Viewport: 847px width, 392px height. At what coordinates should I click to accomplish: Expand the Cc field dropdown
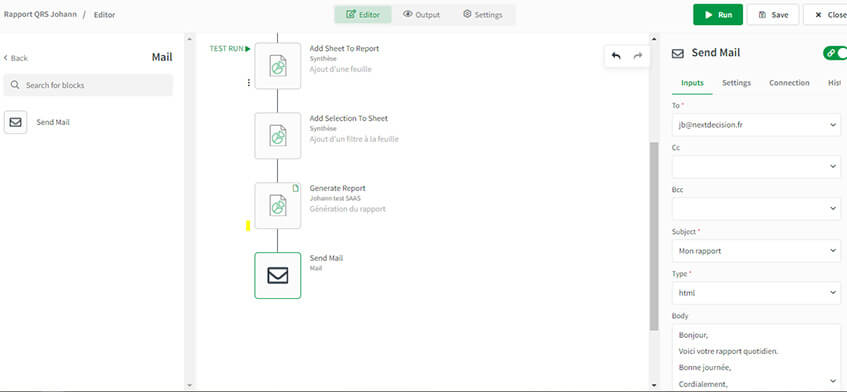(x=832, y=167)
